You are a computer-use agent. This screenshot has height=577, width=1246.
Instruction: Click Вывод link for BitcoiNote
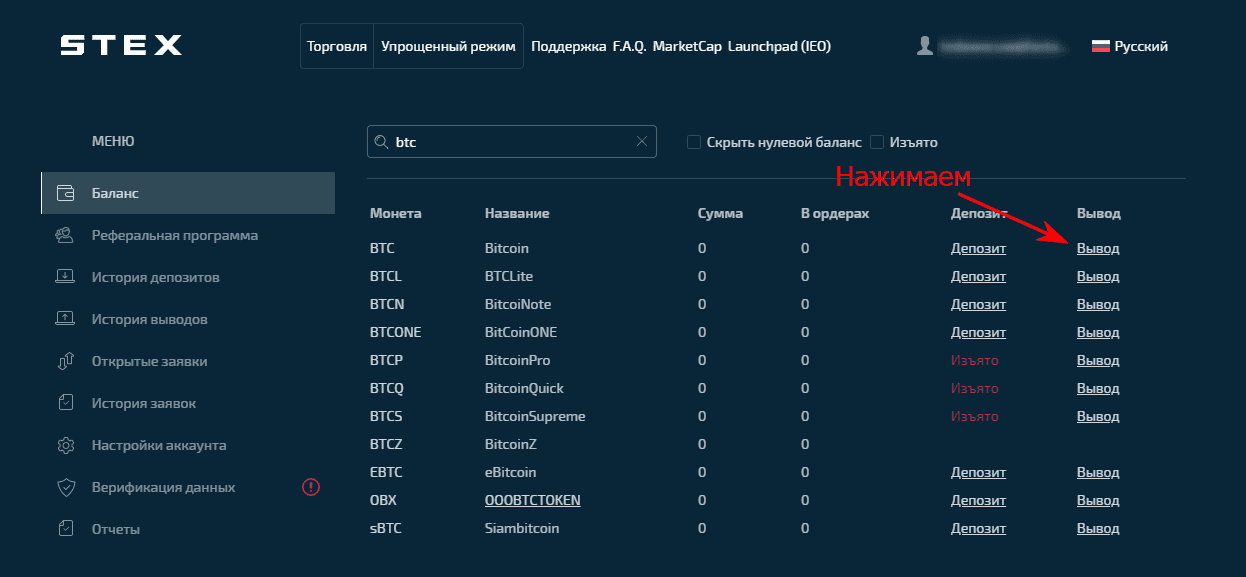click(1098, 304)
